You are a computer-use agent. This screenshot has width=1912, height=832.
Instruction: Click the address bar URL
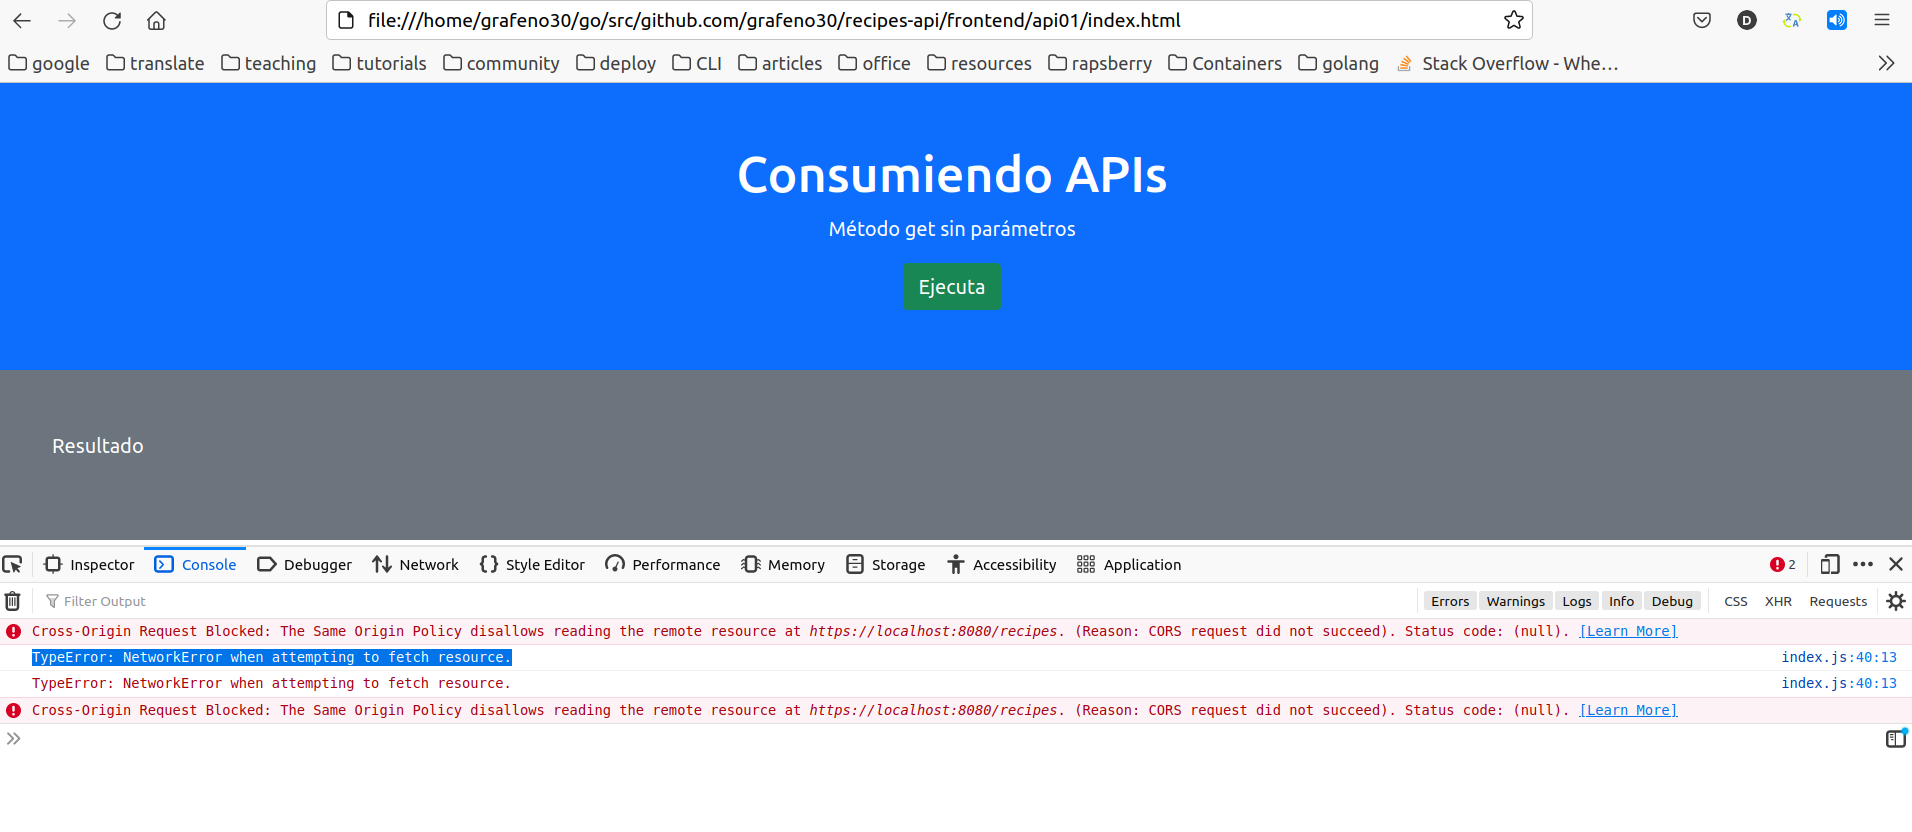click(774, 20)
